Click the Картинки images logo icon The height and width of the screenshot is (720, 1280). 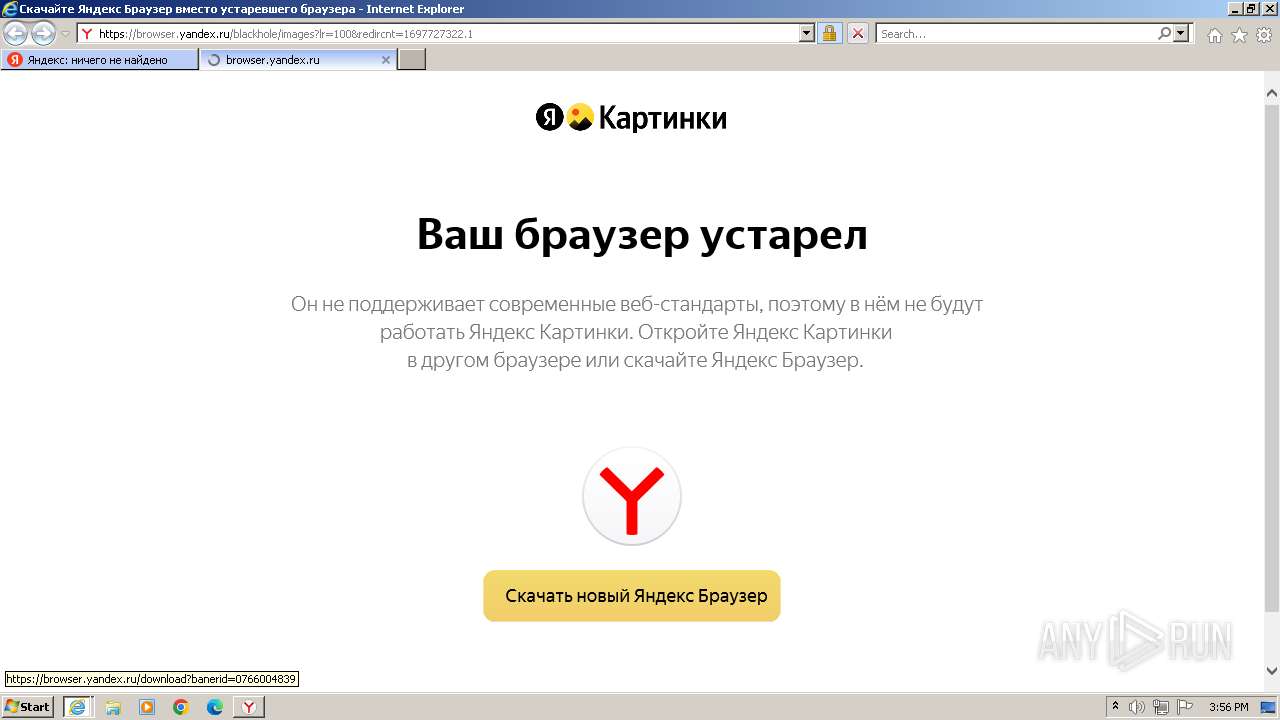[580, 118]
